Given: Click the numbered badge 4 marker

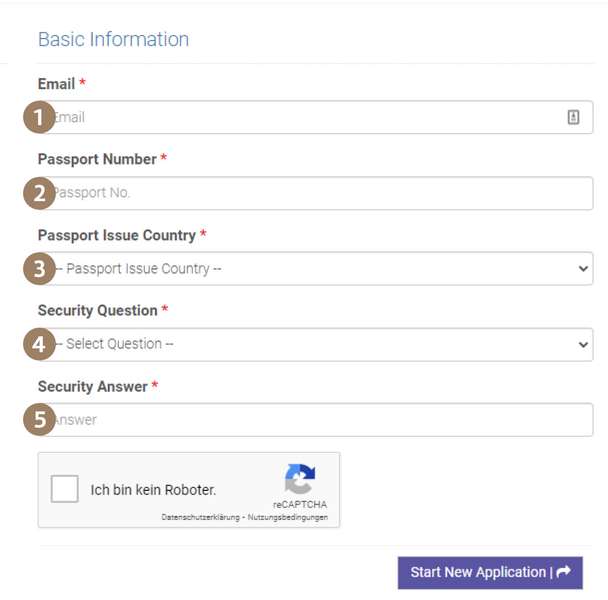Looking at the screenshot, I should coord(39,345).
